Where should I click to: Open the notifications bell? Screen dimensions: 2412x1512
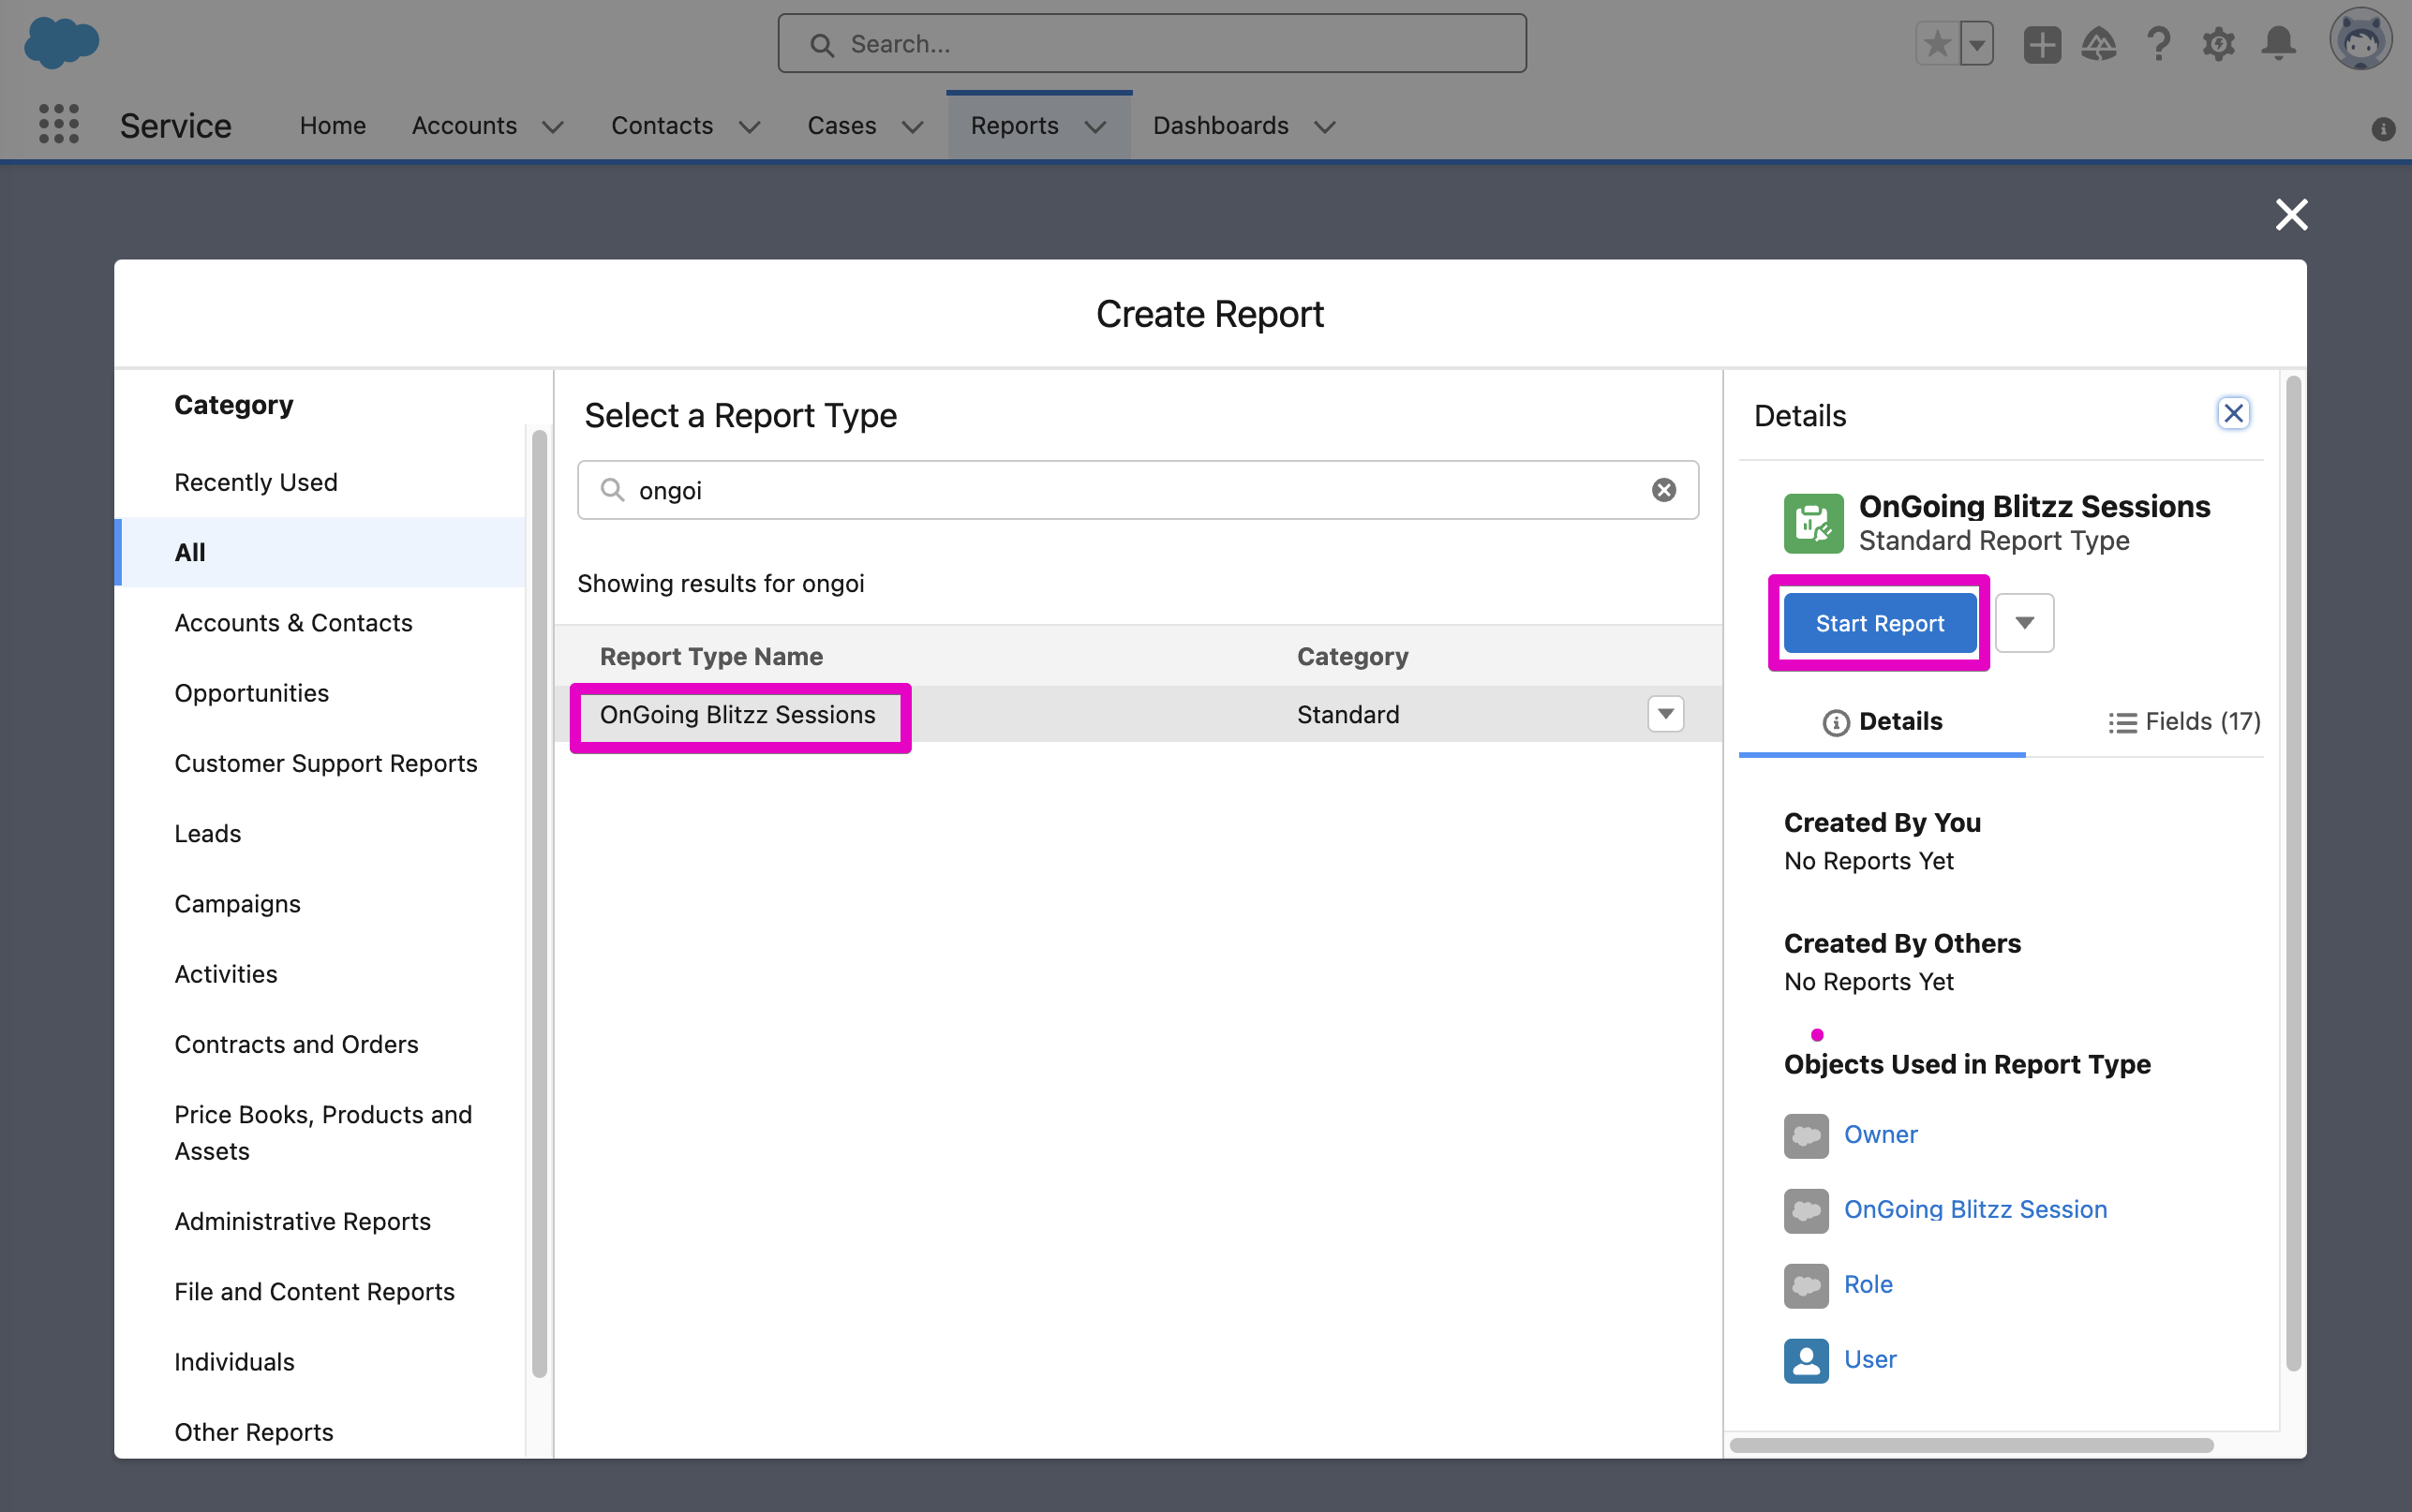point(2278,45)
